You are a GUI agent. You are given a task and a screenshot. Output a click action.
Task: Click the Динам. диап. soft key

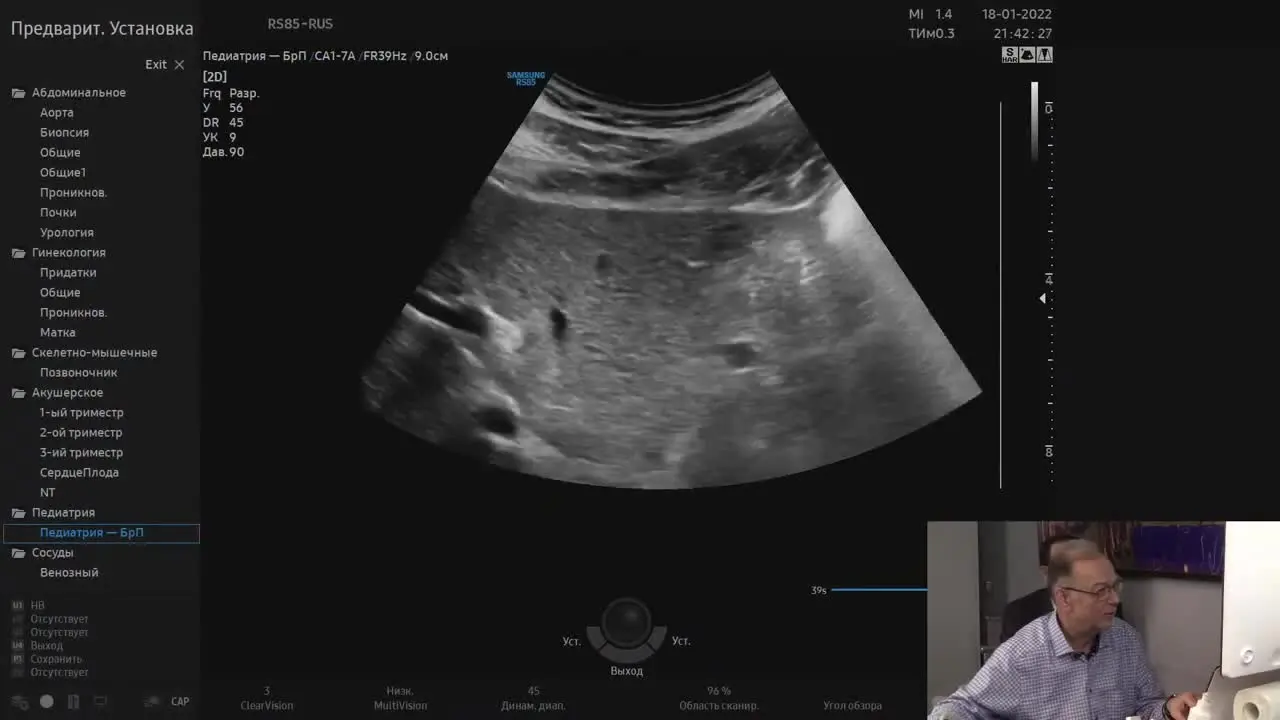tap(534, 698)
